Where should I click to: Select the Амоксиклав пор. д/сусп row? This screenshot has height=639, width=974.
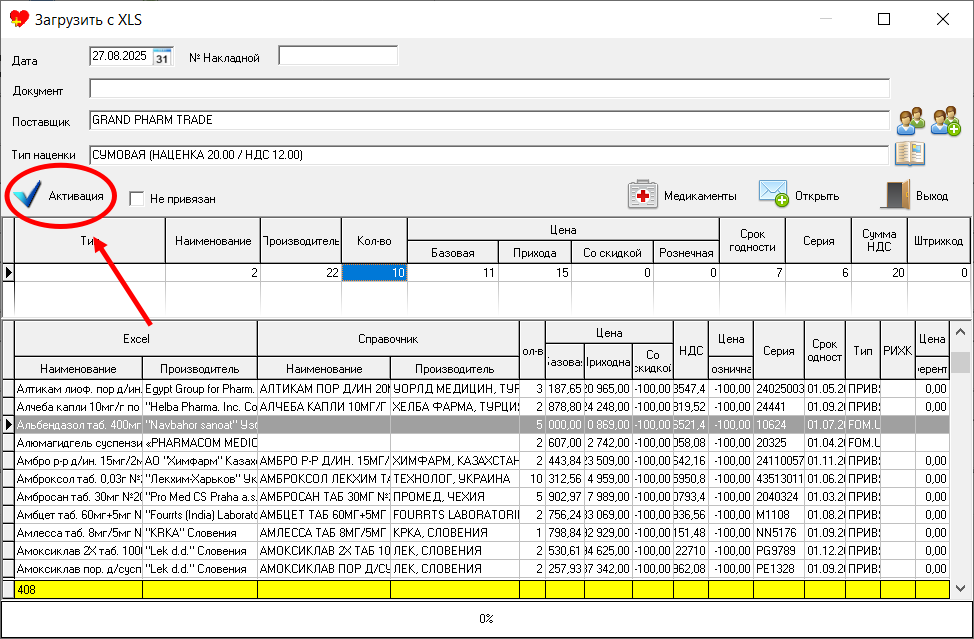pos(78,568)
